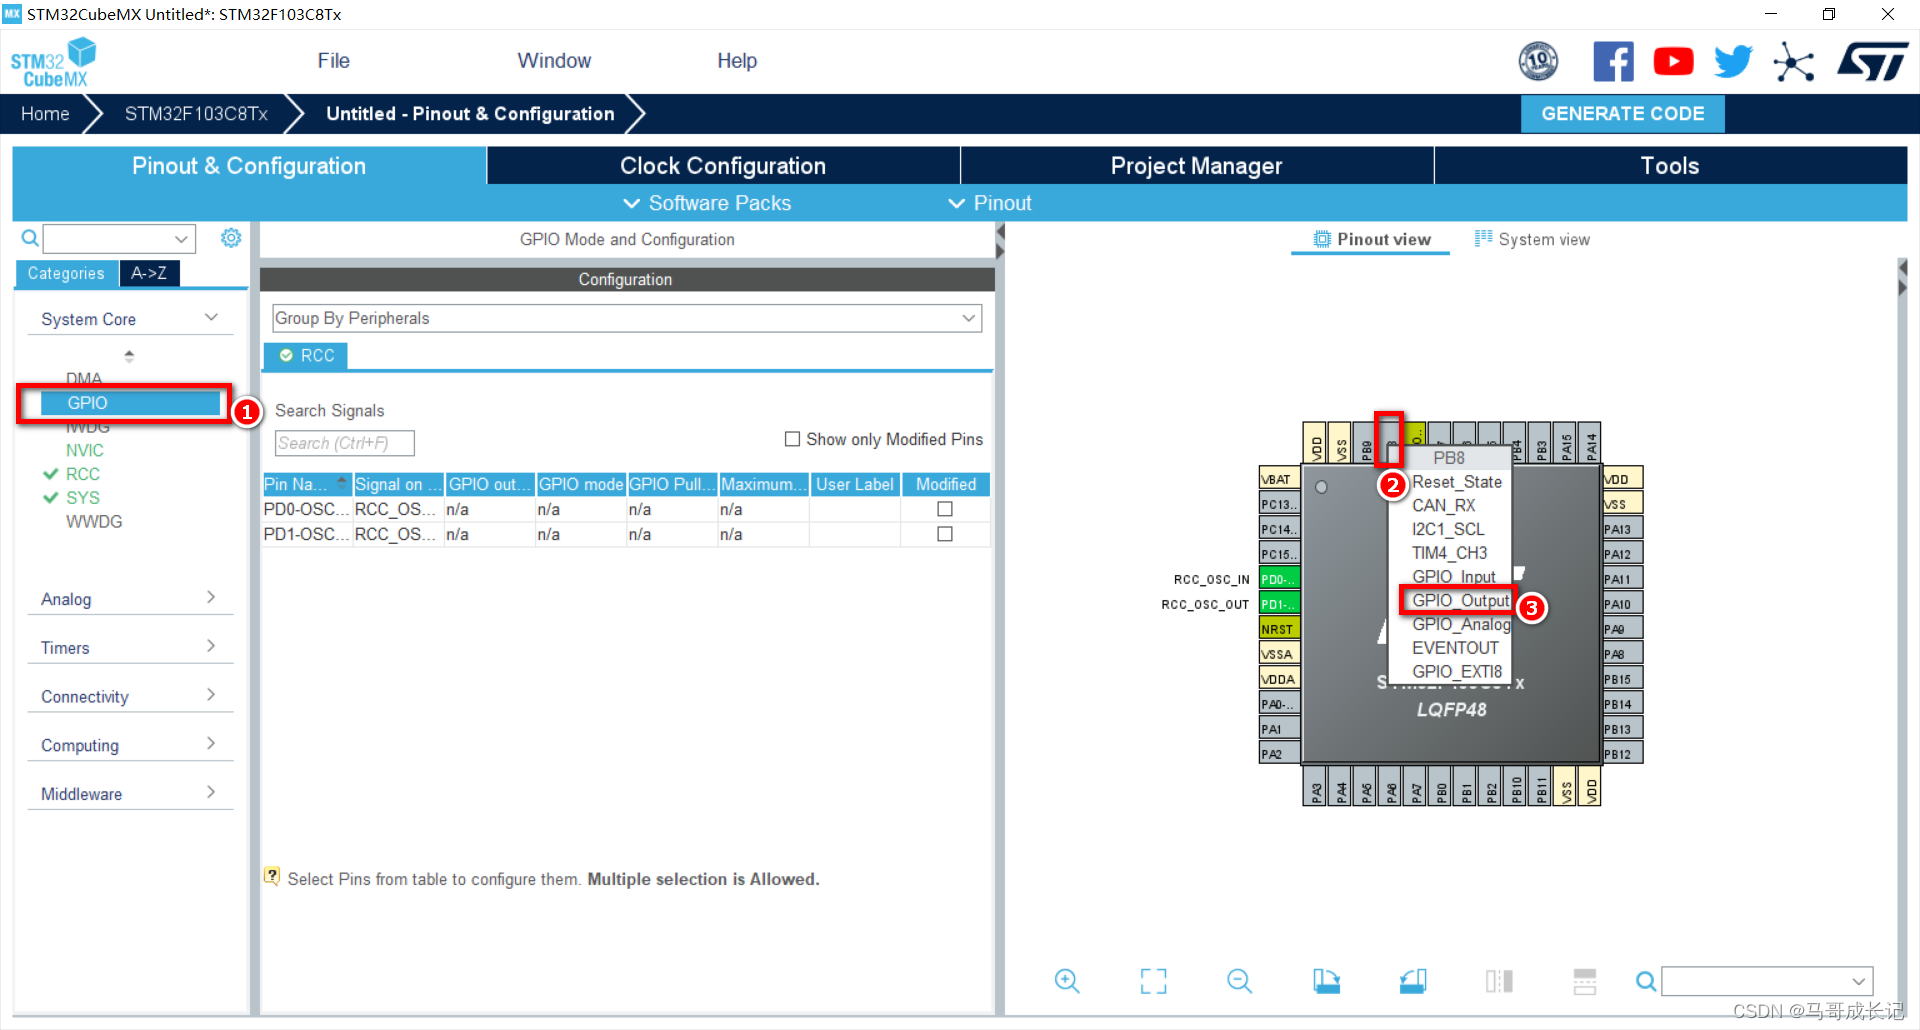This screenshot has height=1030, width=1920.
Task: Open the Facebook icon link
Action: point(1613,62)
